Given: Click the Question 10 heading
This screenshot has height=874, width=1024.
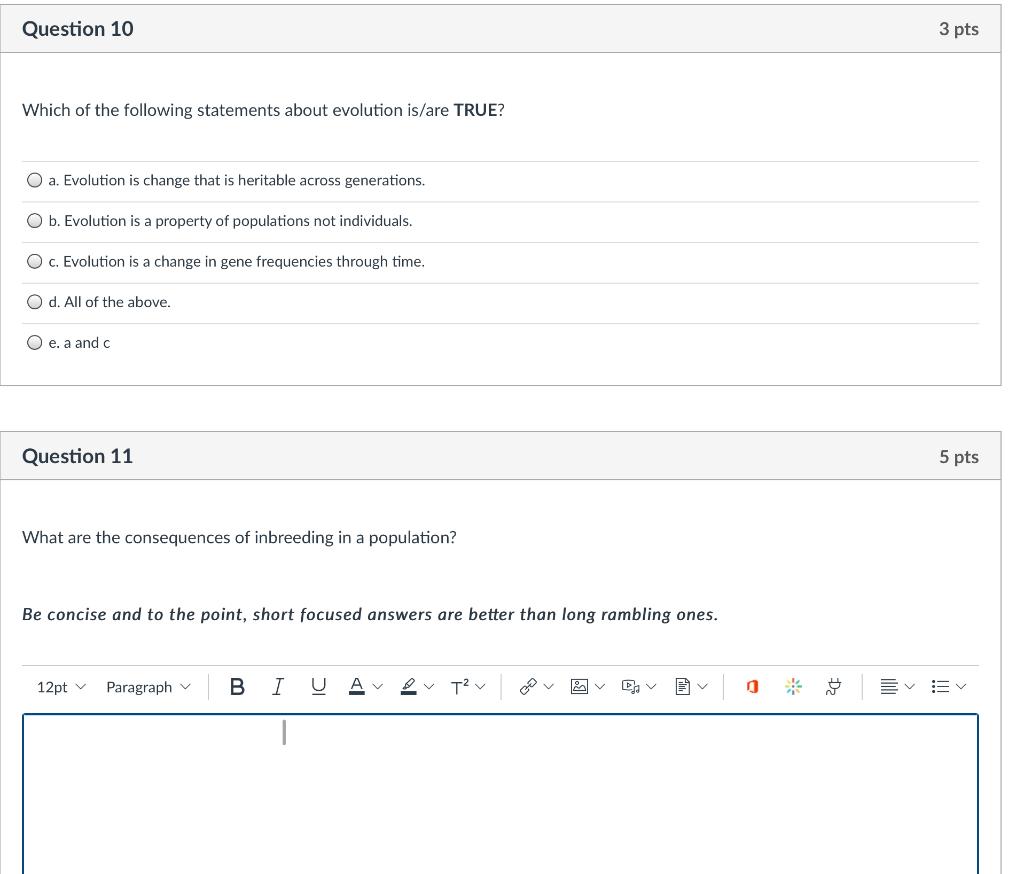Looking at the screenshot, I should pos(78,29).
